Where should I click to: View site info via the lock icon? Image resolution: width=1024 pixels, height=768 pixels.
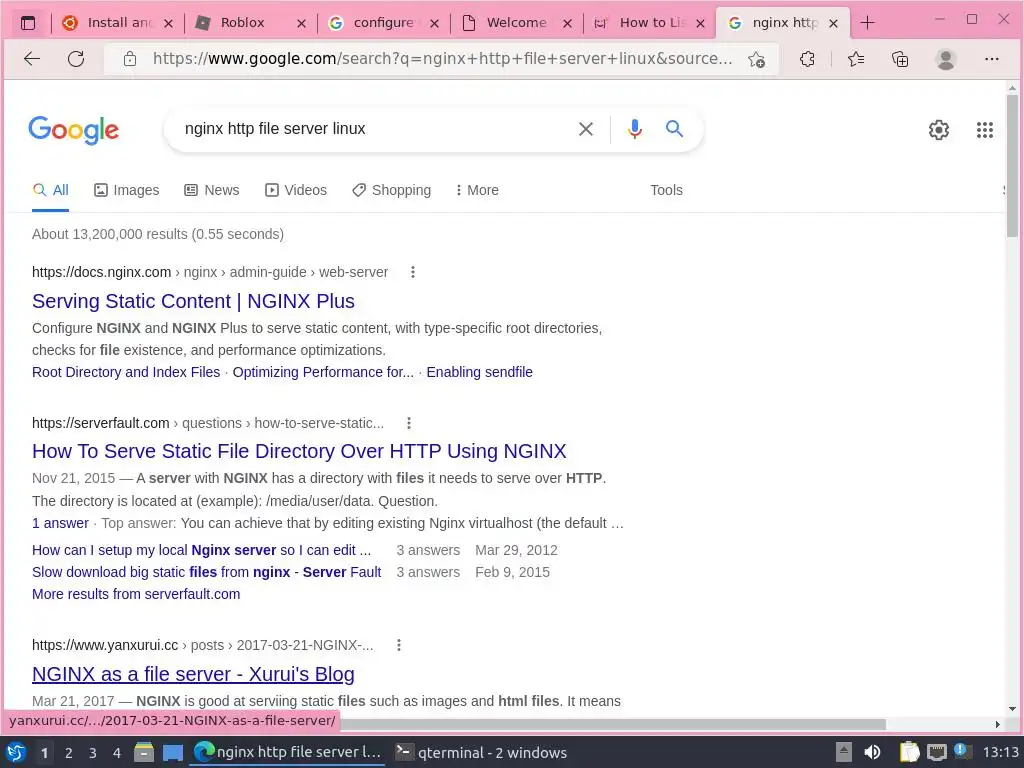point(130,59)
